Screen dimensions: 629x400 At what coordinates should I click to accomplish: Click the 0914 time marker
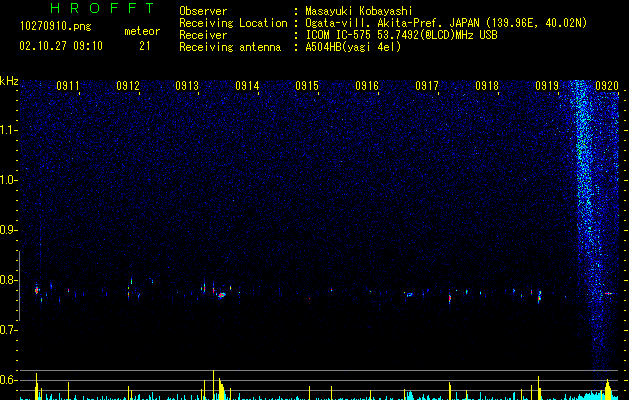click(x=247, y=86)
